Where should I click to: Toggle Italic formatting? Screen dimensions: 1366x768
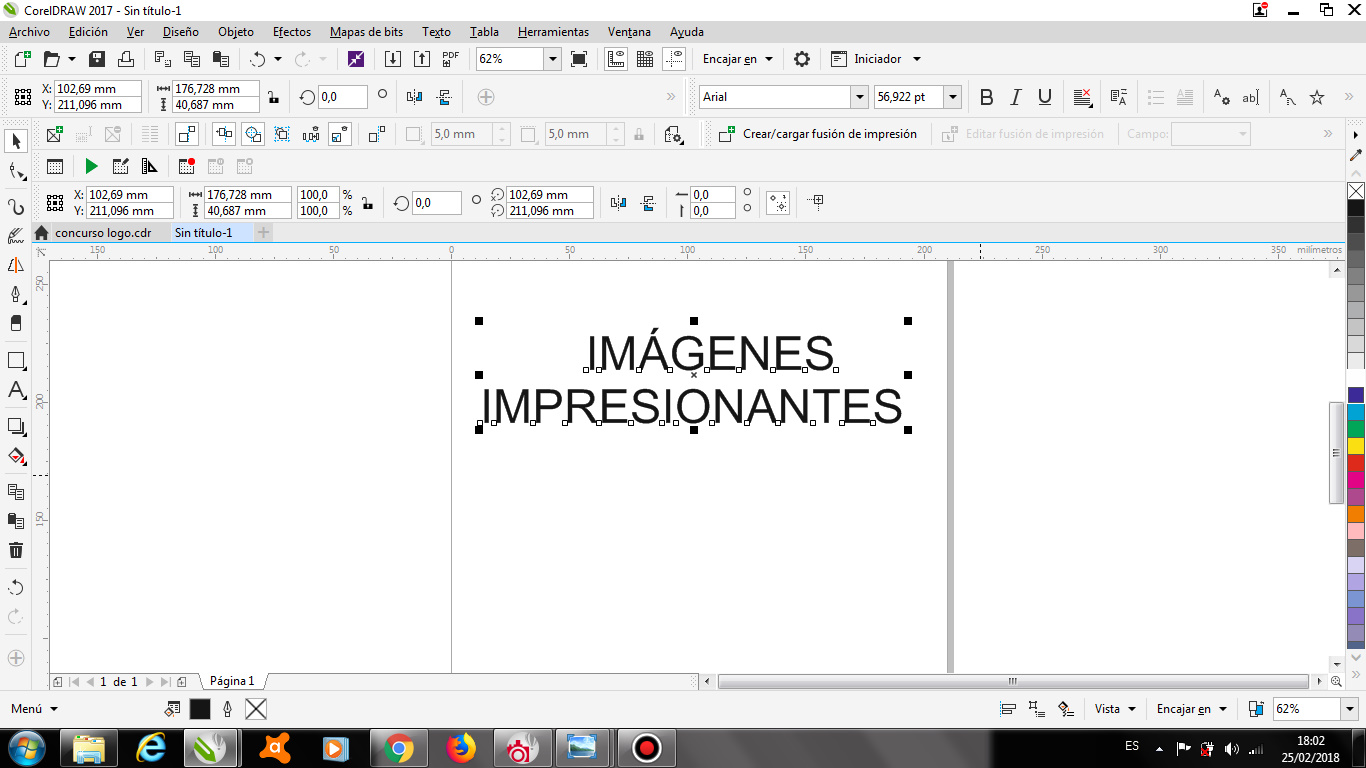[1016, 97]
